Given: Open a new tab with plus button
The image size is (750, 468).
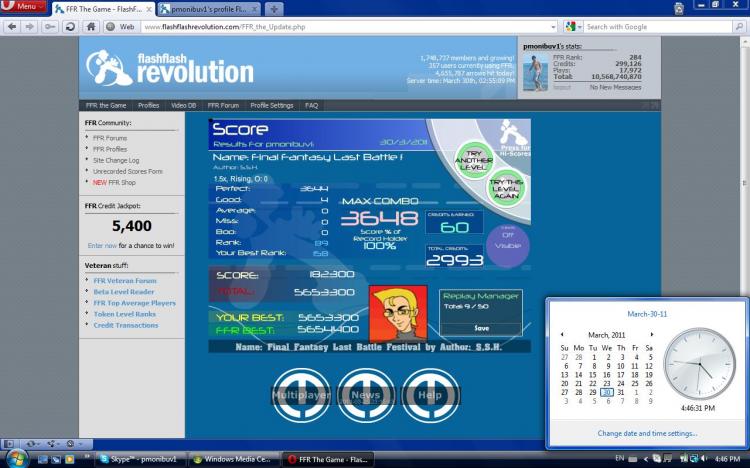Looking at the screenshot, I should pyautogui.click(x=274, y=9).
